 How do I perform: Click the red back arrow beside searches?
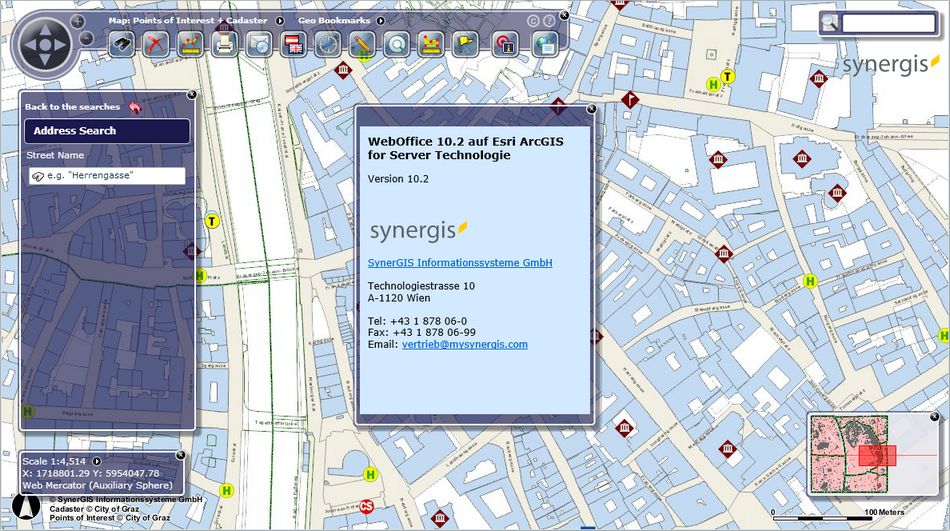click(135, 107)
